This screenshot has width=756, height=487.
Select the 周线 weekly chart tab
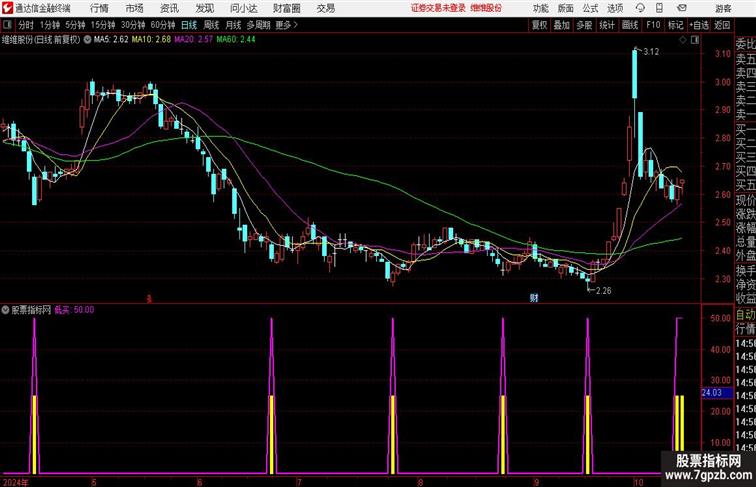pos(211,25)
